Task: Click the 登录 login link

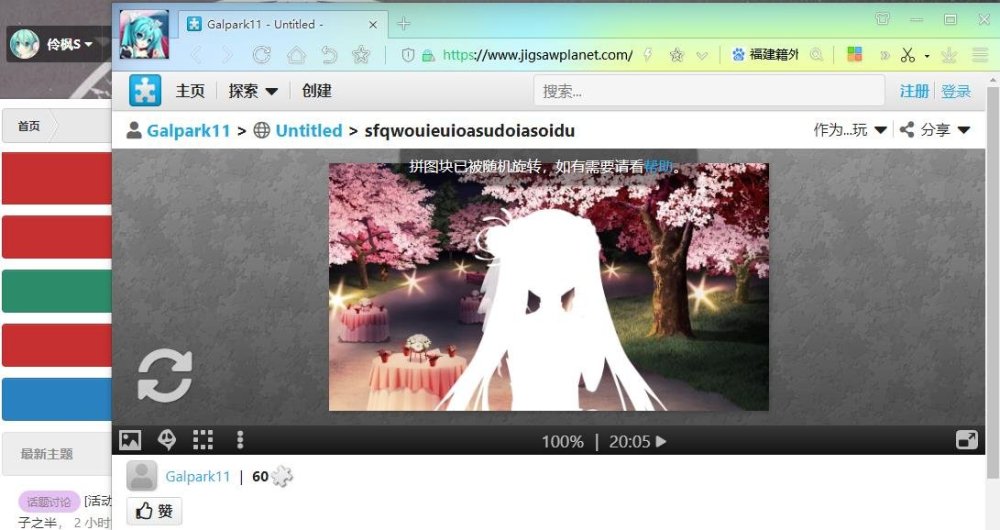Action: [956, 91]
